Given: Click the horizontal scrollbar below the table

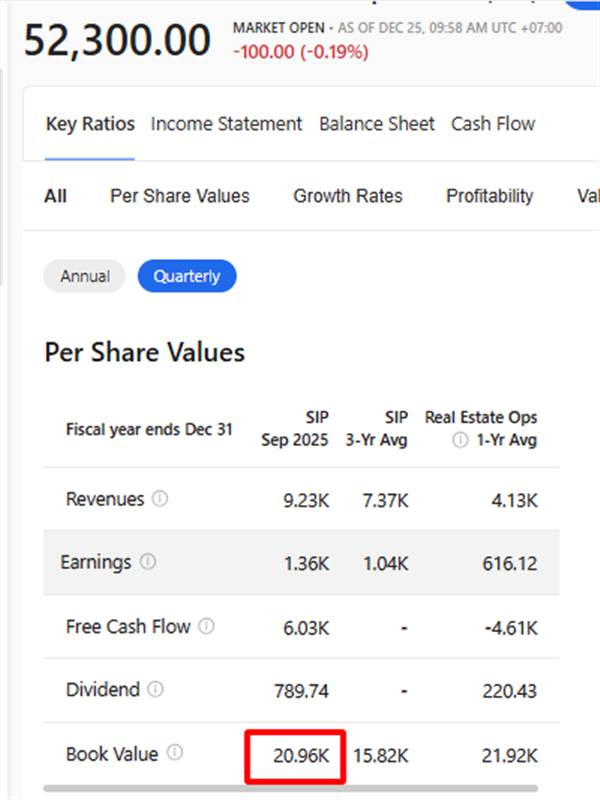Looking at the screenshot, I should 290,789.
